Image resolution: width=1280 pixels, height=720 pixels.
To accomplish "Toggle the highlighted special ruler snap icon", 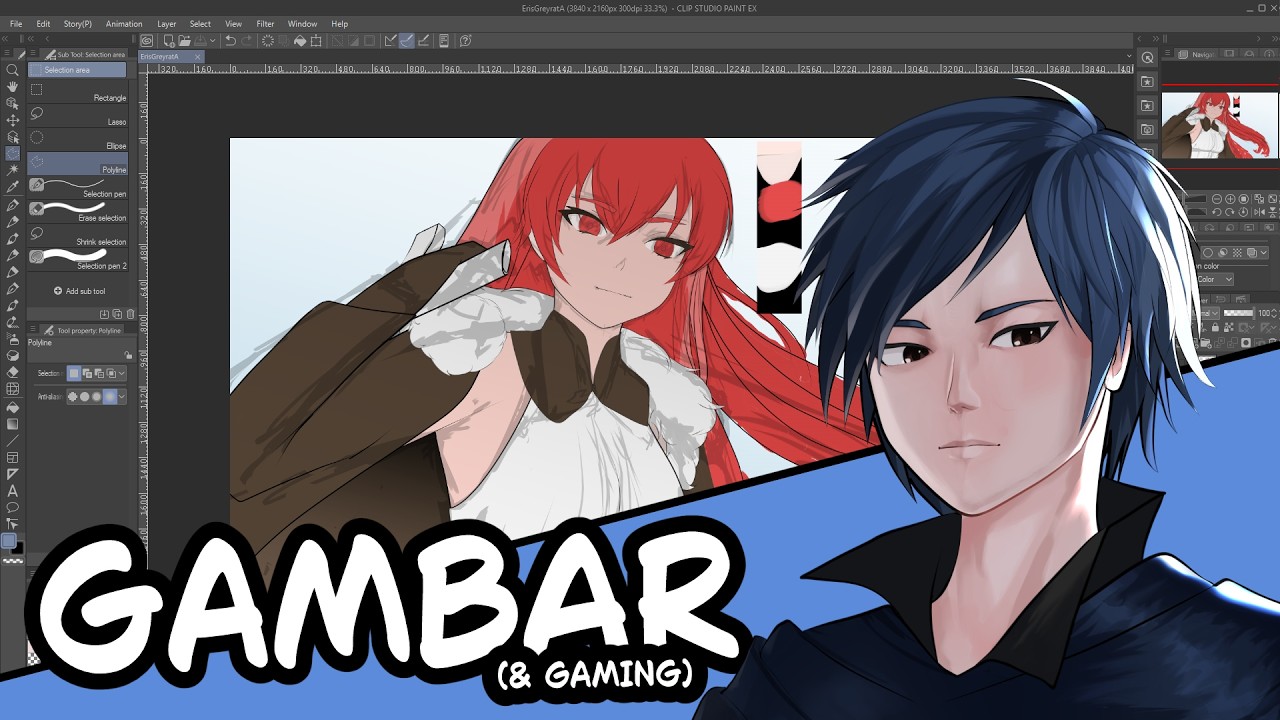I will pyautogui.click(x=407, y=41).
